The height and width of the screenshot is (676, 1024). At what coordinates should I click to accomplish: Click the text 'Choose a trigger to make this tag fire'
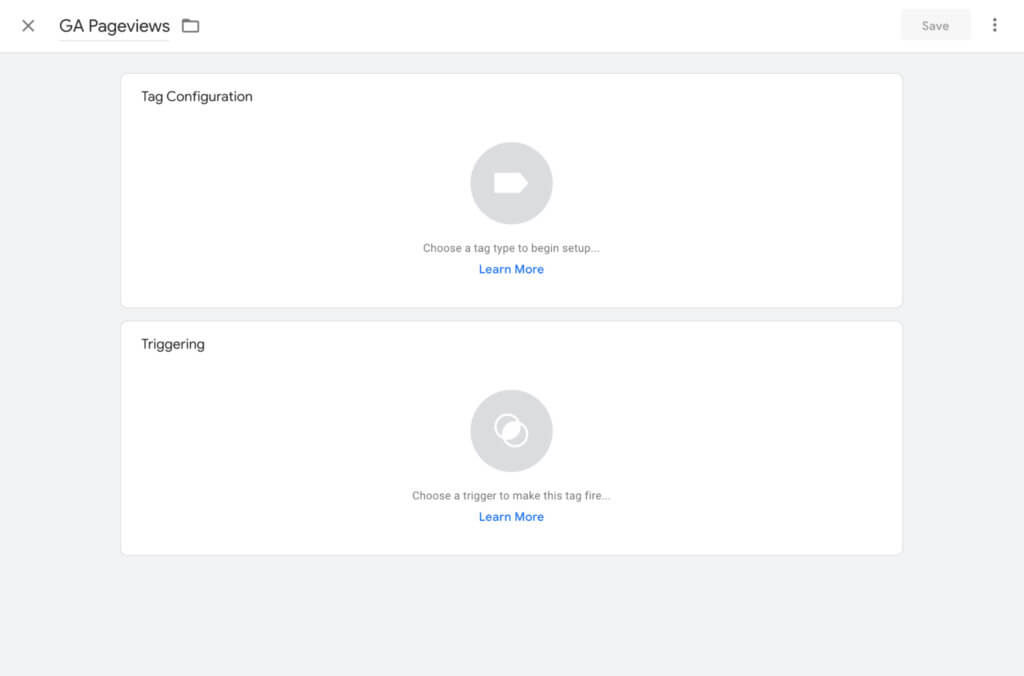pyautogui.click(x=511, y=494)
